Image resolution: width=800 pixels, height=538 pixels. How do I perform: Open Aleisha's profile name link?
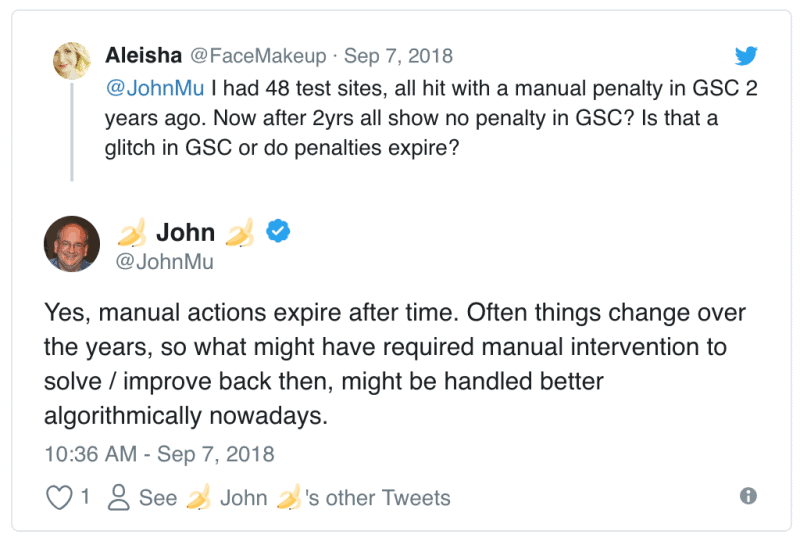click(x=143, y=56)
